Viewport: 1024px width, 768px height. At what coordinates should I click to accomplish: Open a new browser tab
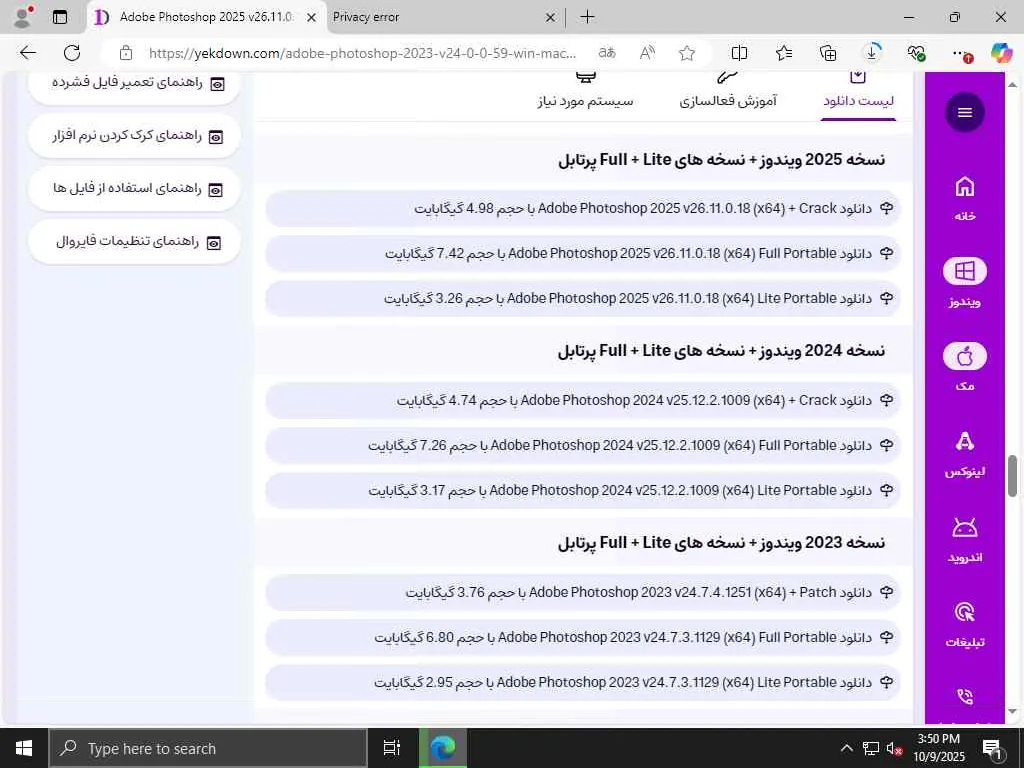pos(587,17)
